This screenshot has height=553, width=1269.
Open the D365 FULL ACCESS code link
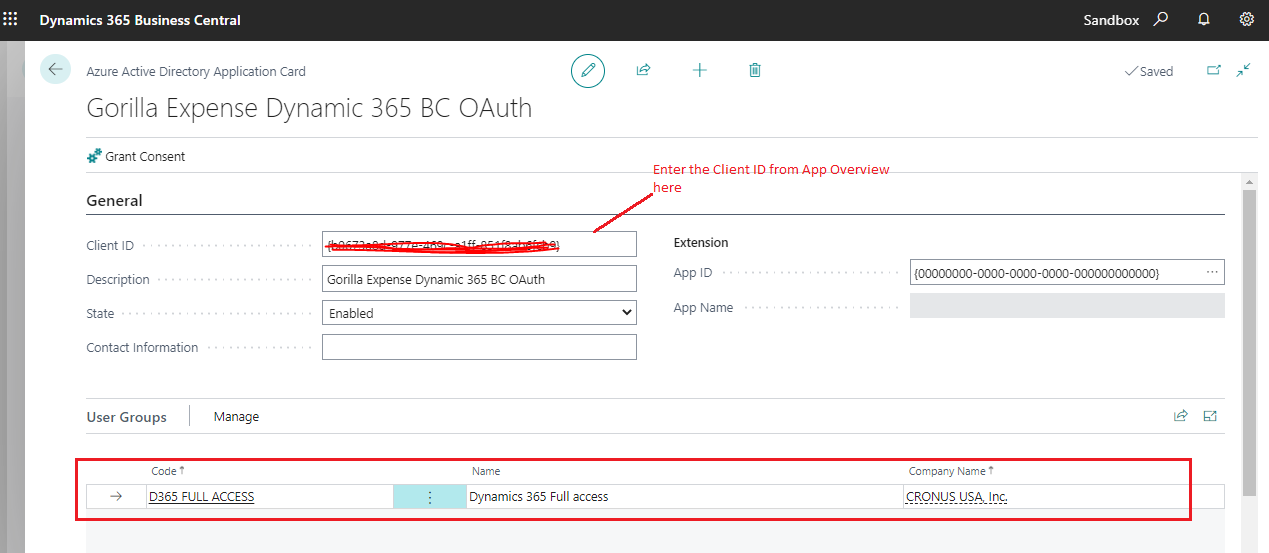pyautogui.click(x=201, y=497)
